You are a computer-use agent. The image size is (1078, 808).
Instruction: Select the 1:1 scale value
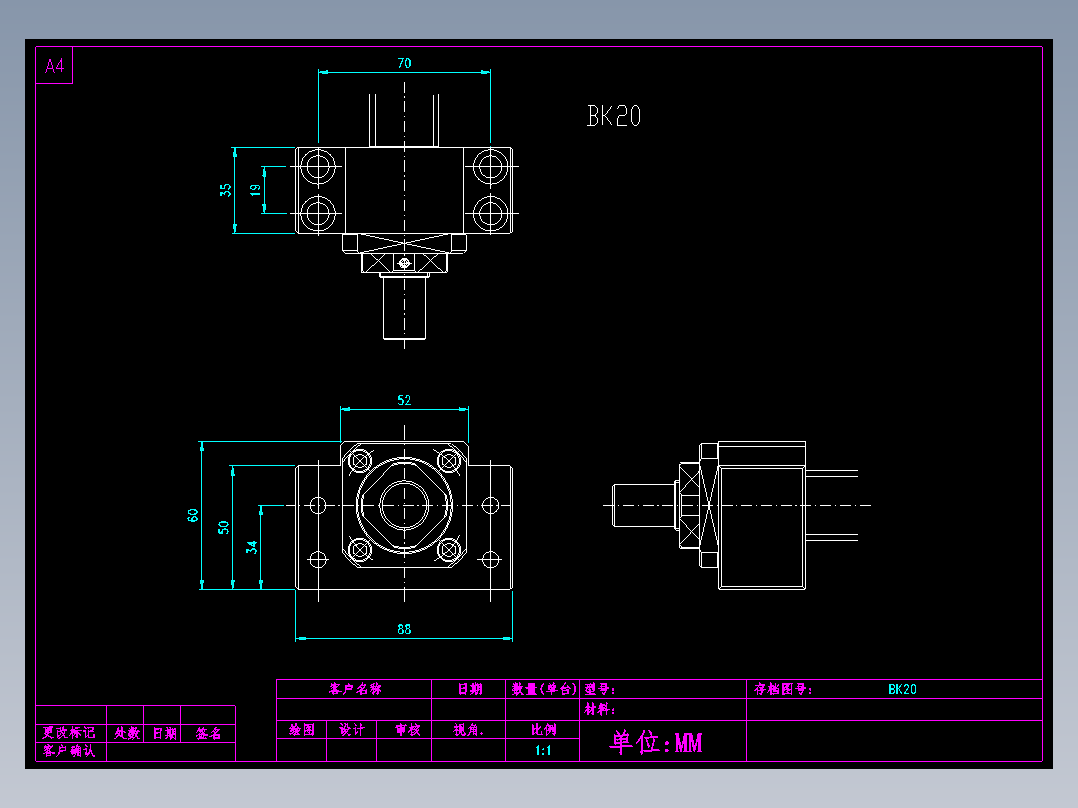[x=543, y=750]
